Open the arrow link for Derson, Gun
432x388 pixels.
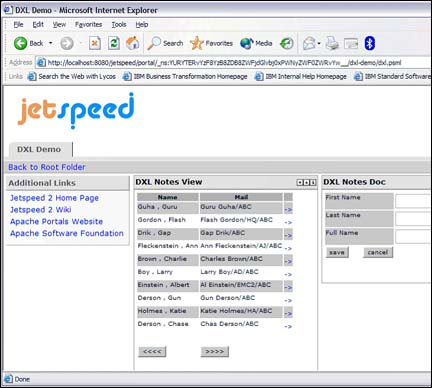click(x=288, y=300)
